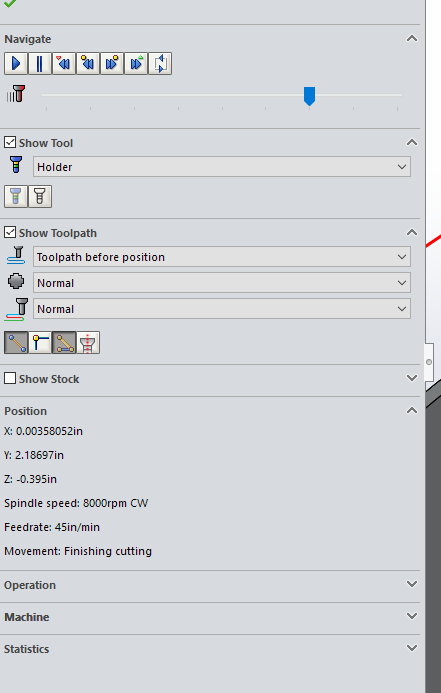Click the simulation speed slider handle
This screenshot has width=441, height=693.
pyautogui.click(x=309, y=96)
